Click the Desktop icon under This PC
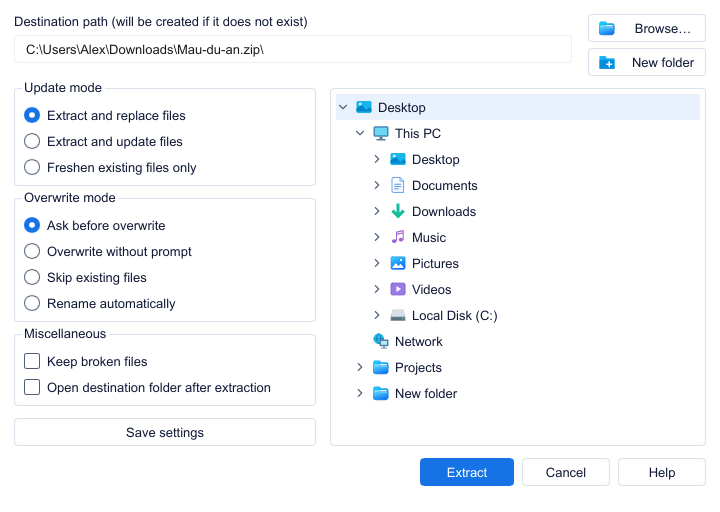This screenshot has width=720, height=512. click(398, 159)
